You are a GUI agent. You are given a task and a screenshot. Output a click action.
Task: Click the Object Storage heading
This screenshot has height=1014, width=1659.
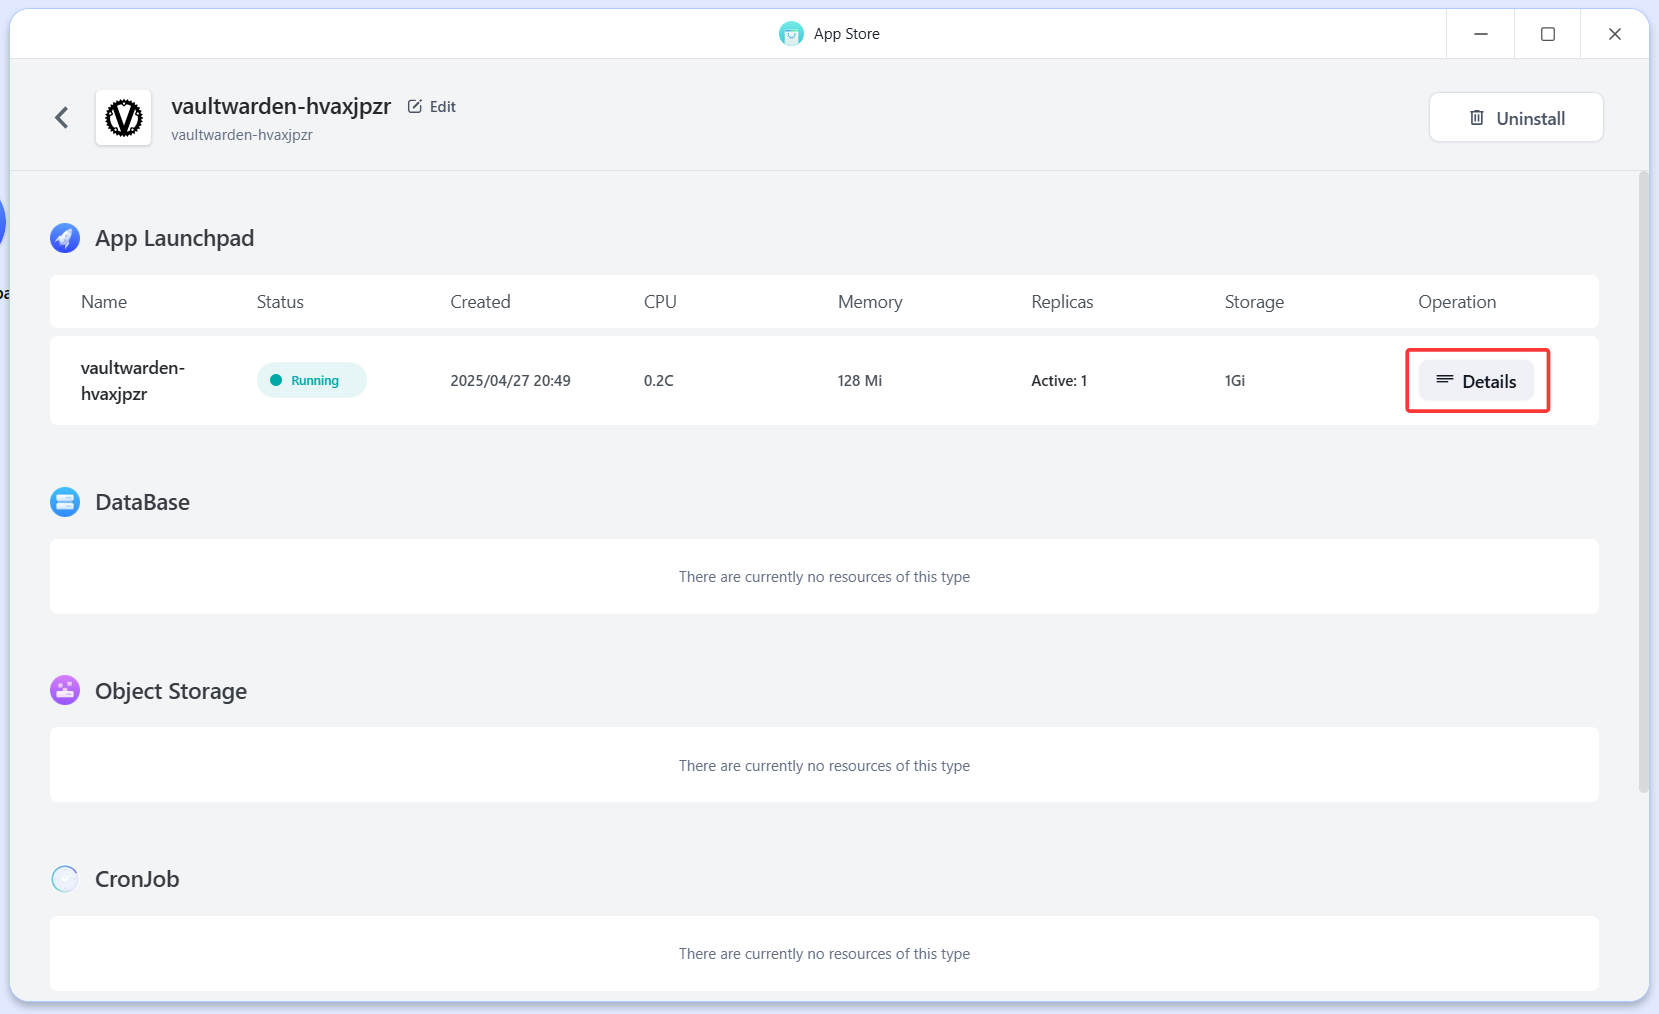[171, 691]
